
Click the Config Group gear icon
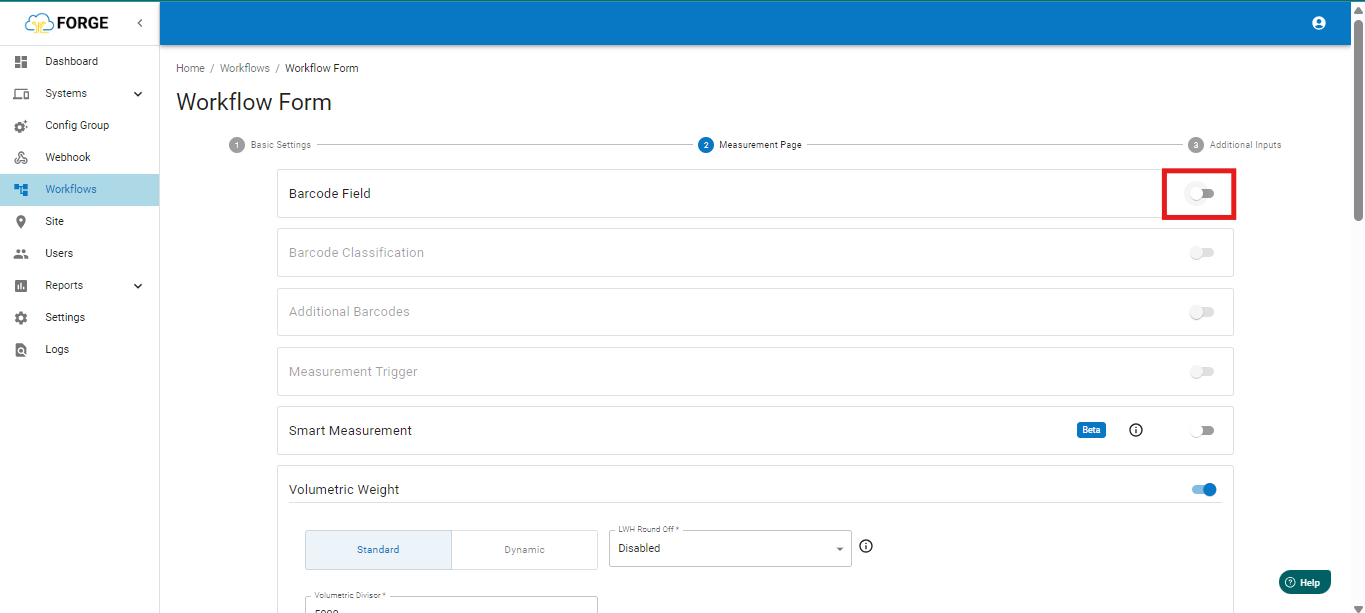(21, 126)
